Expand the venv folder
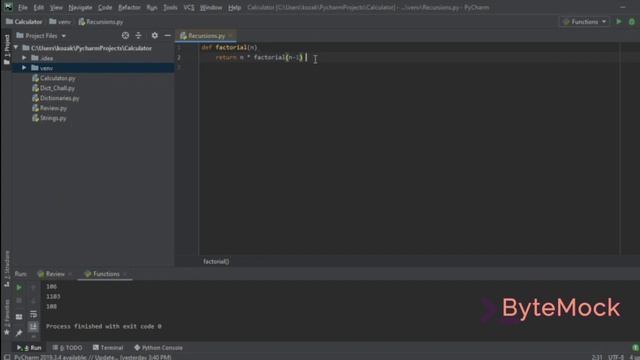The height and width of the screenshot is (360, 640). (24, 68)
